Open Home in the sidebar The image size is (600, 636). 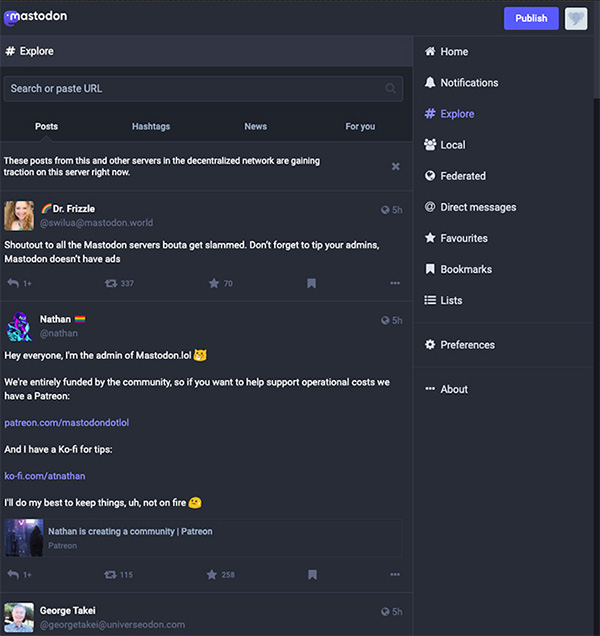446,52
